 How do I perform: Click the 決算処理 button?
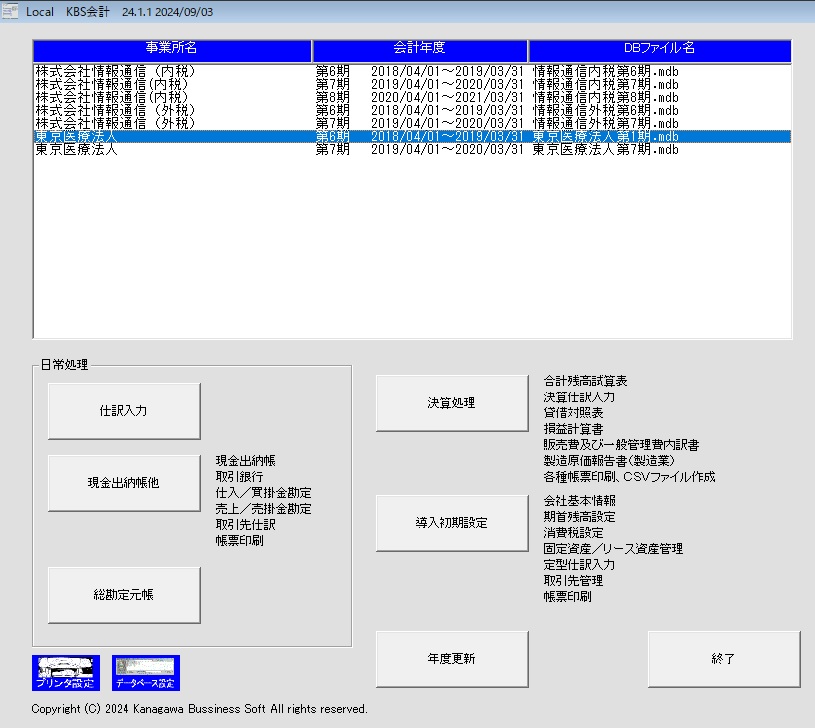[452, 403]
